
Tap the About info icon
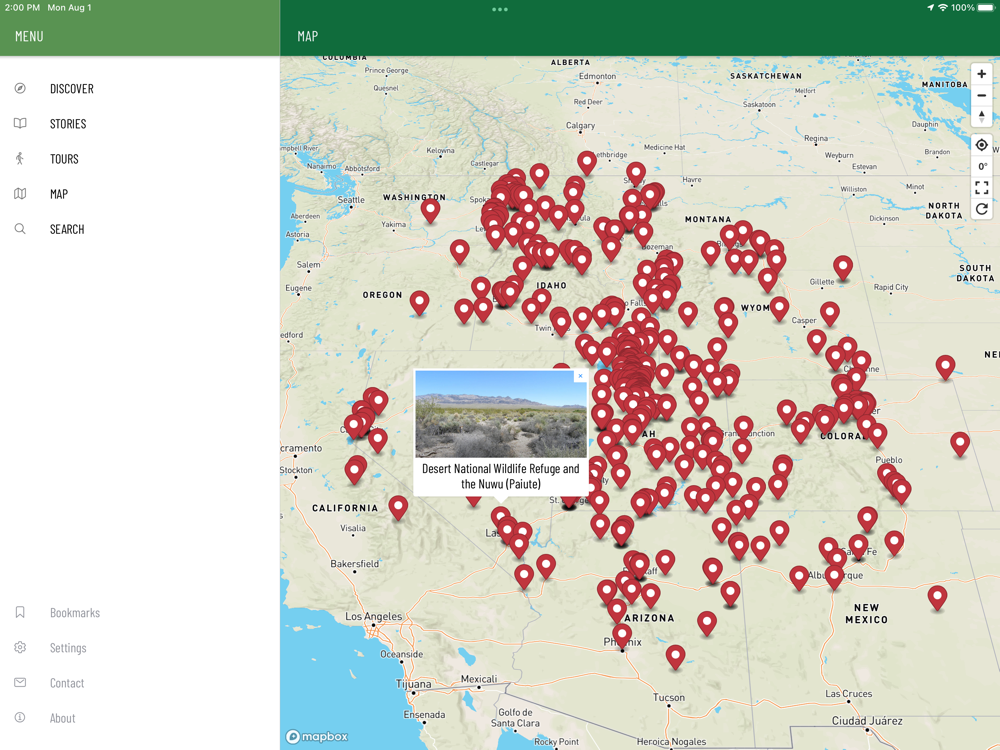click(x=20, y=717)
